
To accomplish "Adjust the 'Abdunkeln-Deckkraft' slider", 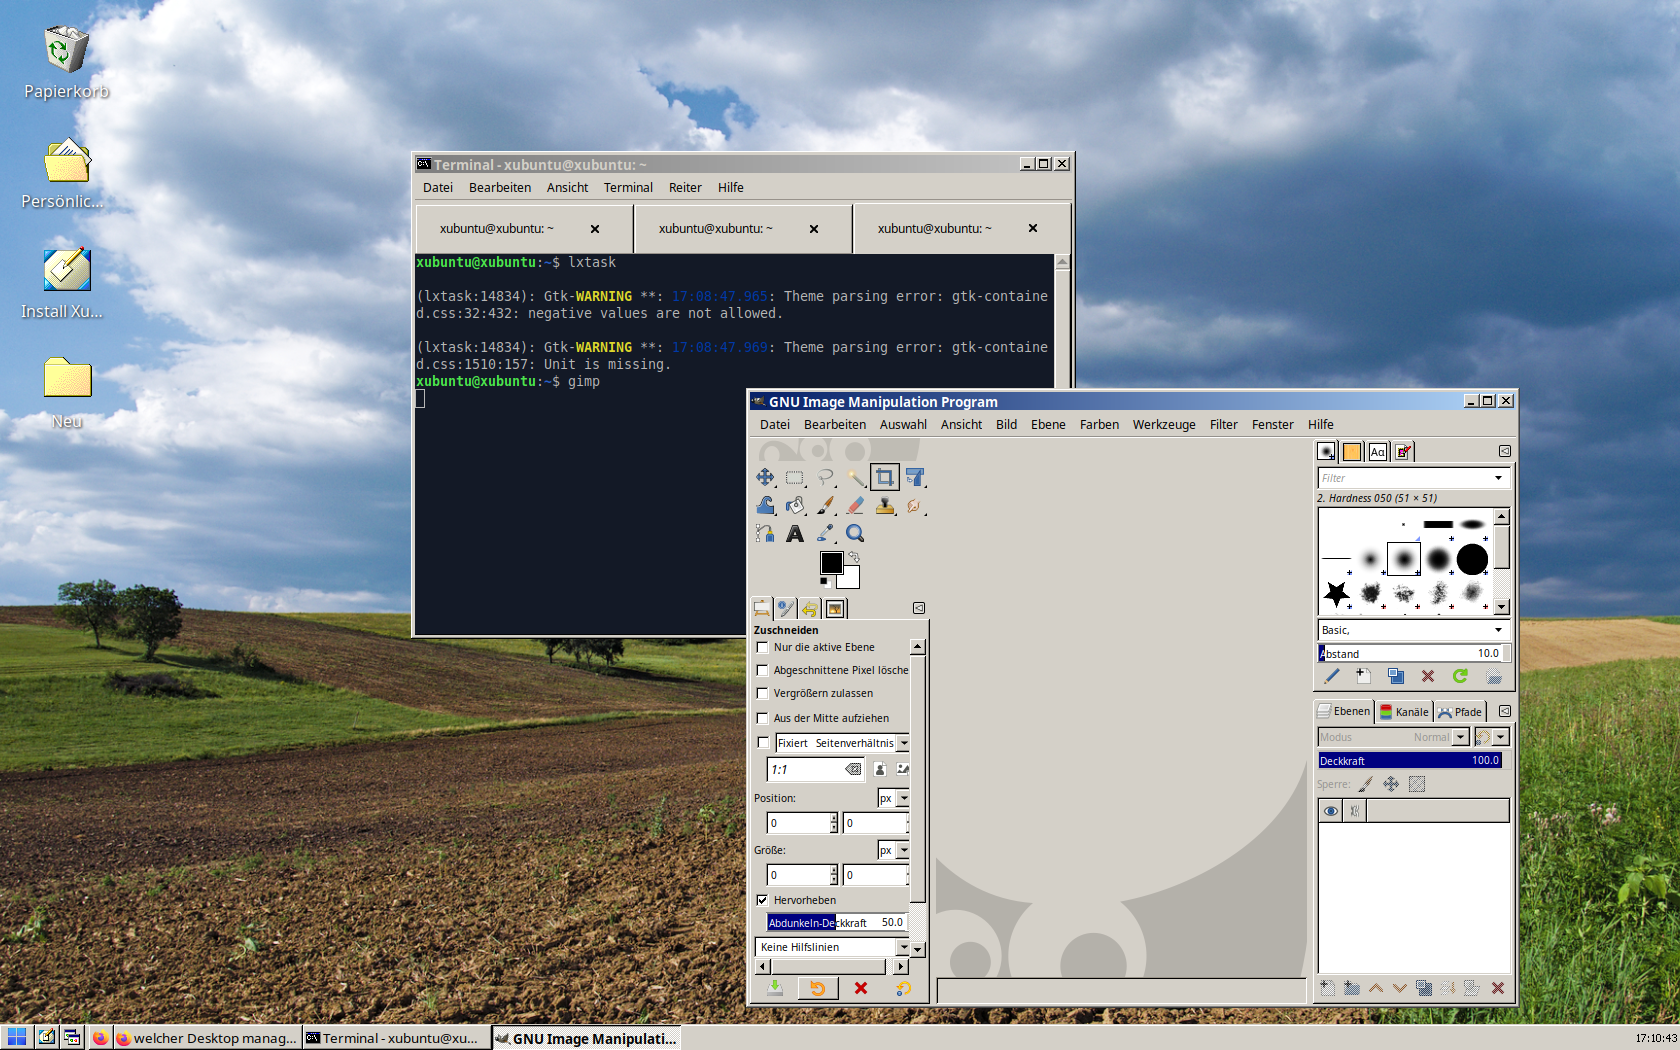I will click(837, 922).
